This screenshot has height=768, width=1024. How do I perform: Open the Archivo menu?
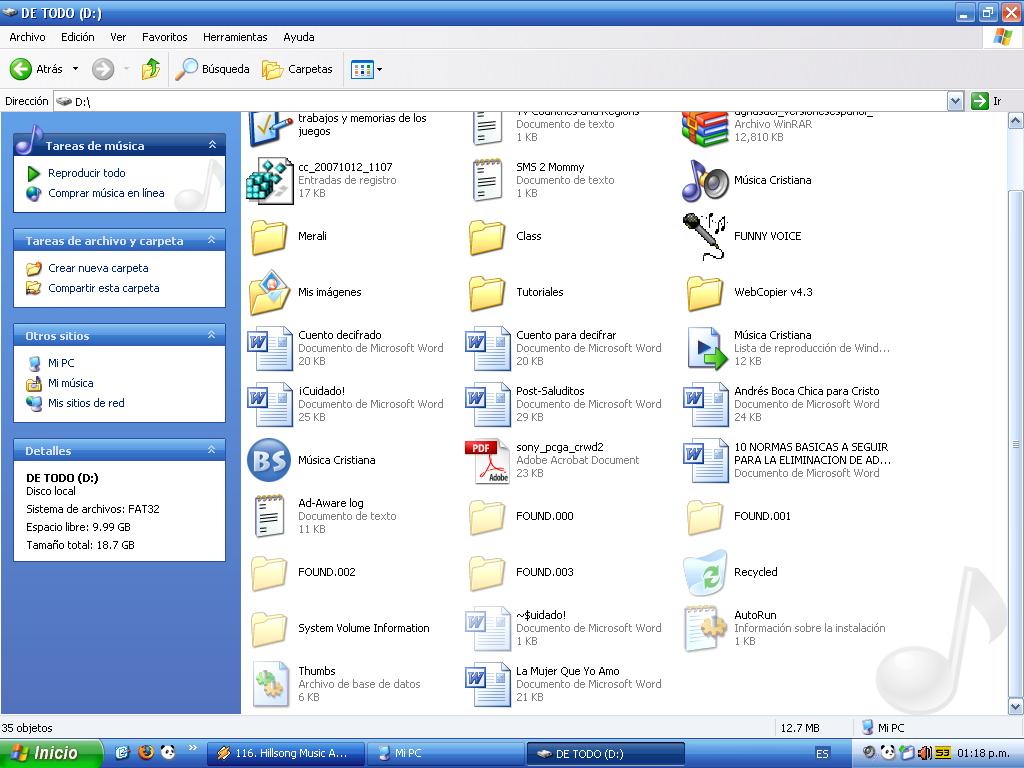(27, 37)
